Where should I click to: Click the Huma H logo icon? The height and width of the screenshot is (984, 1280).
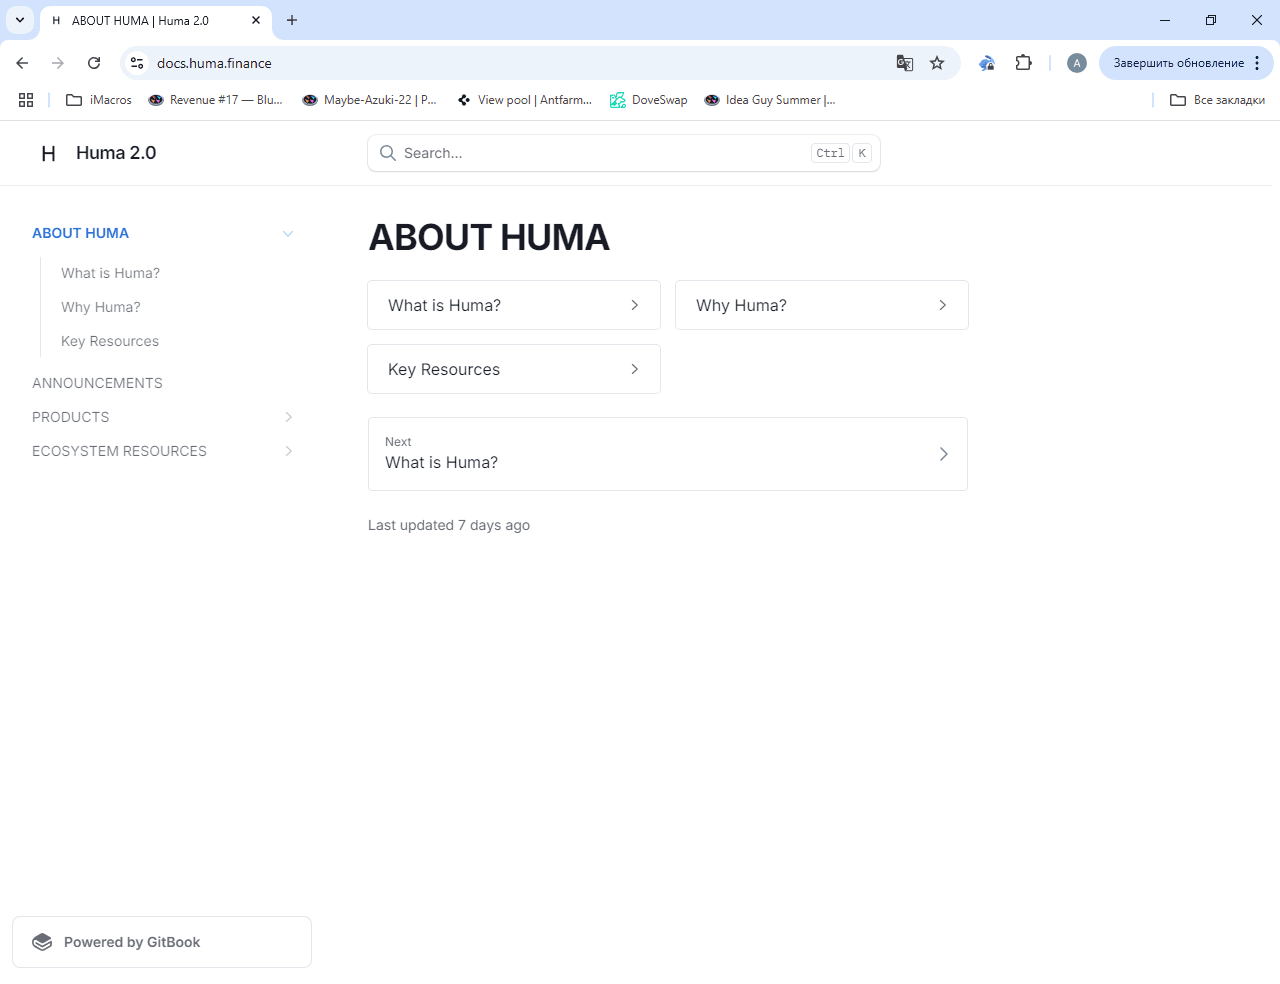pos(48,153)
